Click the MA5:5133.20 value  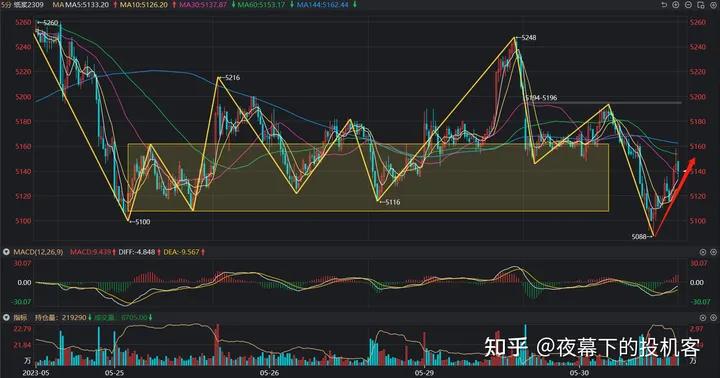86,5
